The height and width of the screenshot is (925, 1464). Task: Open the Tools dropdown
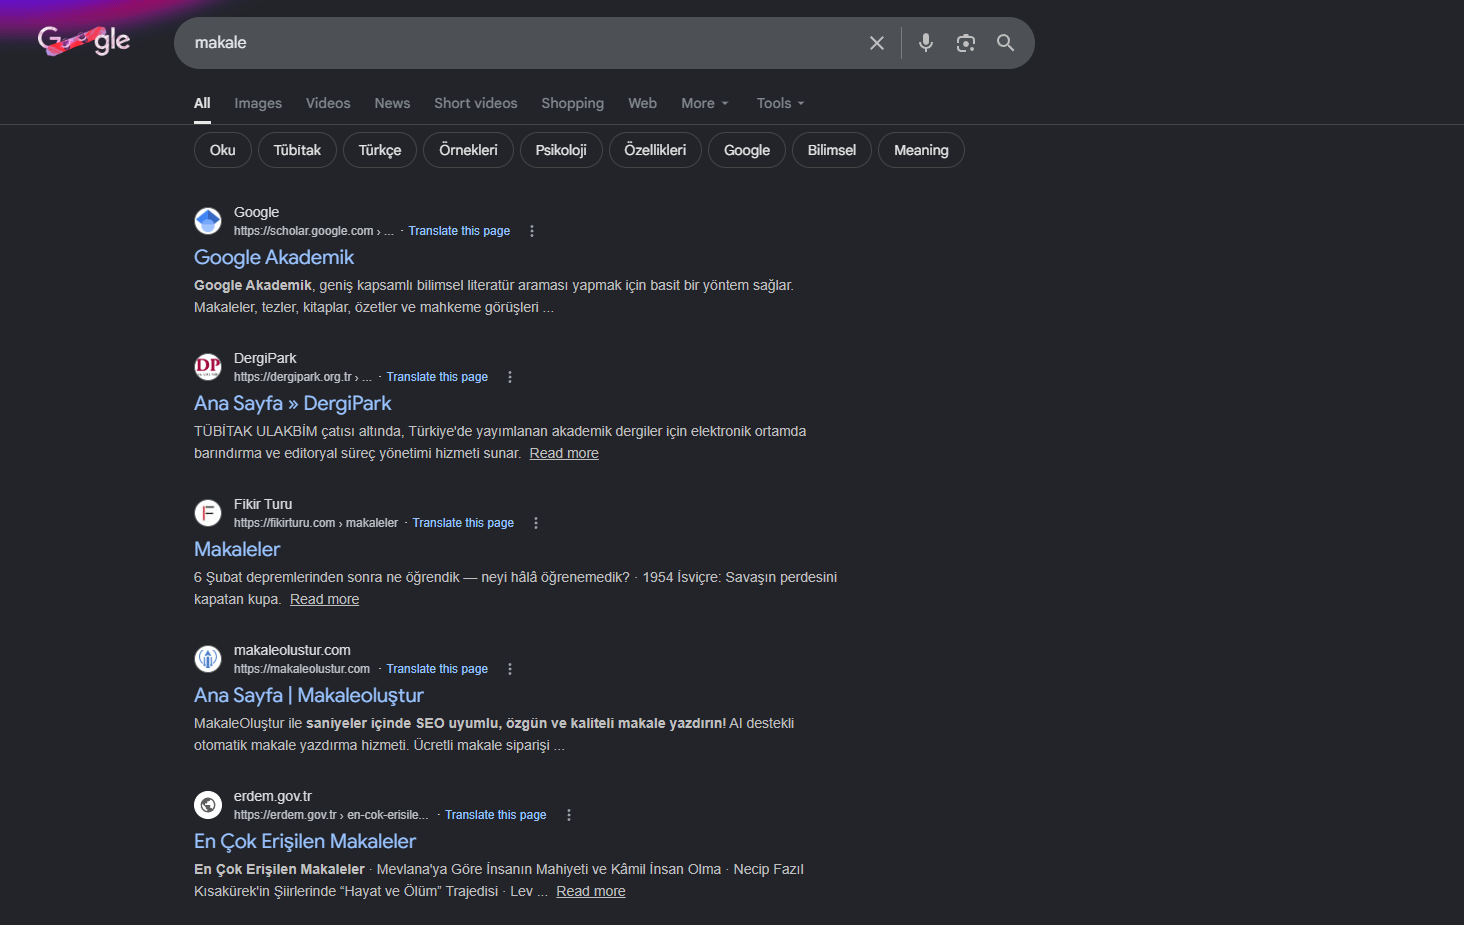[x=780, y=103]
